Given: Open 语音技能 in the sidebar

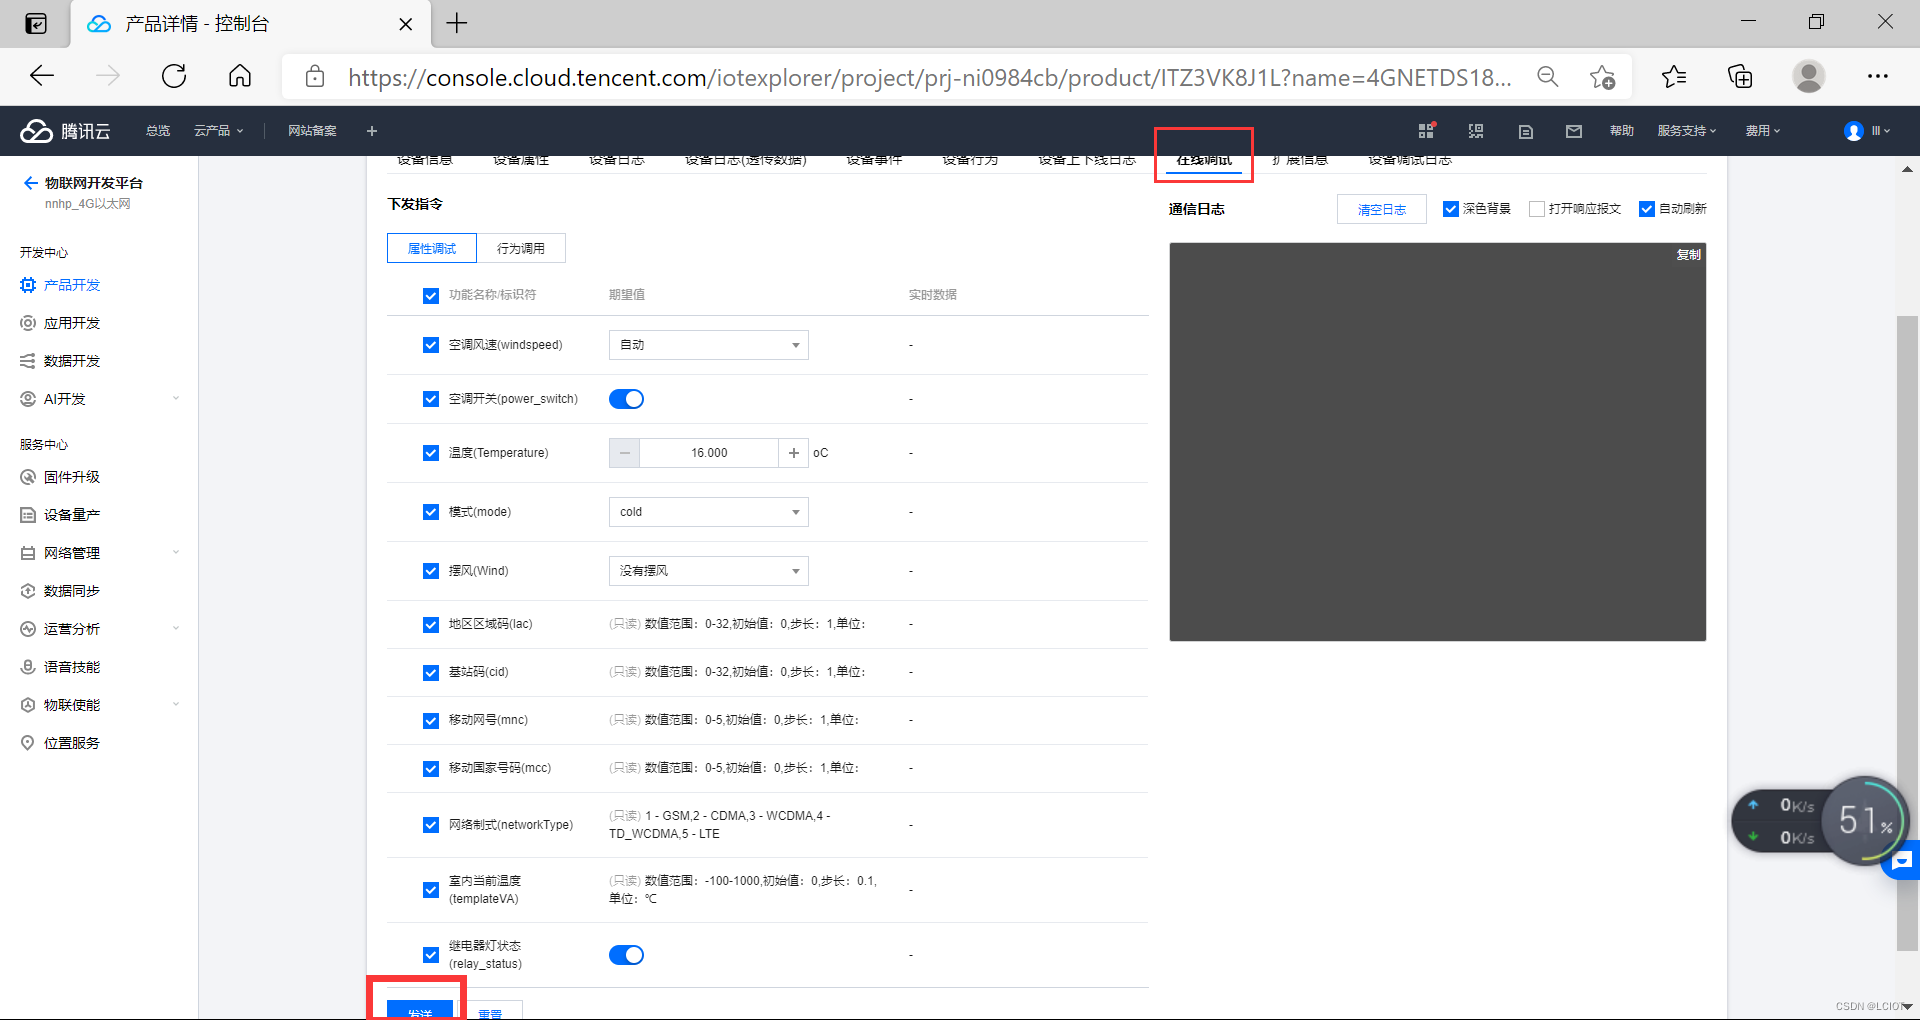Looking at the screenshot, I should click(72, 667).
